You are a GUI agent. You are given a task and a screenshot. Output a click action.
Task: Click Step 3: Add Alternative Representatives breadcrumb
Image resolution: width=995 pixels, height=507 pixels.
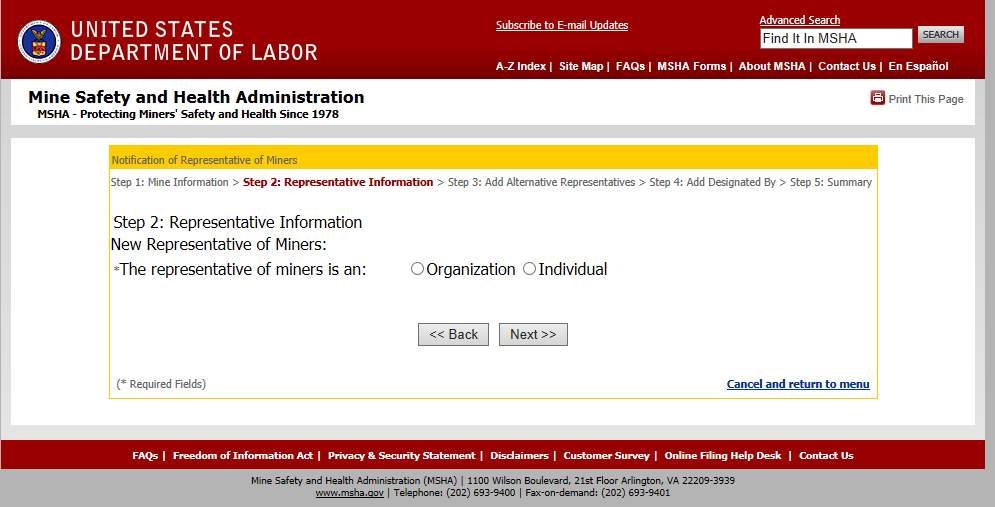click(x=541, y=182)
